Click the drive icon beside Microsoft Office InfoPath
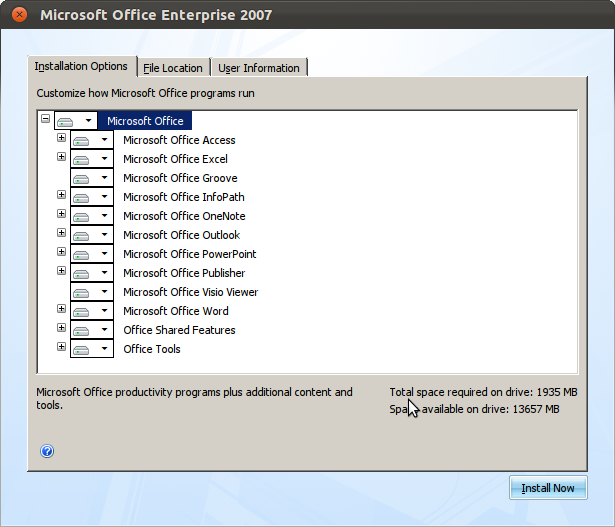Image resolution: width=615 pixels, height=527 pixels. [x=81, y=198]
